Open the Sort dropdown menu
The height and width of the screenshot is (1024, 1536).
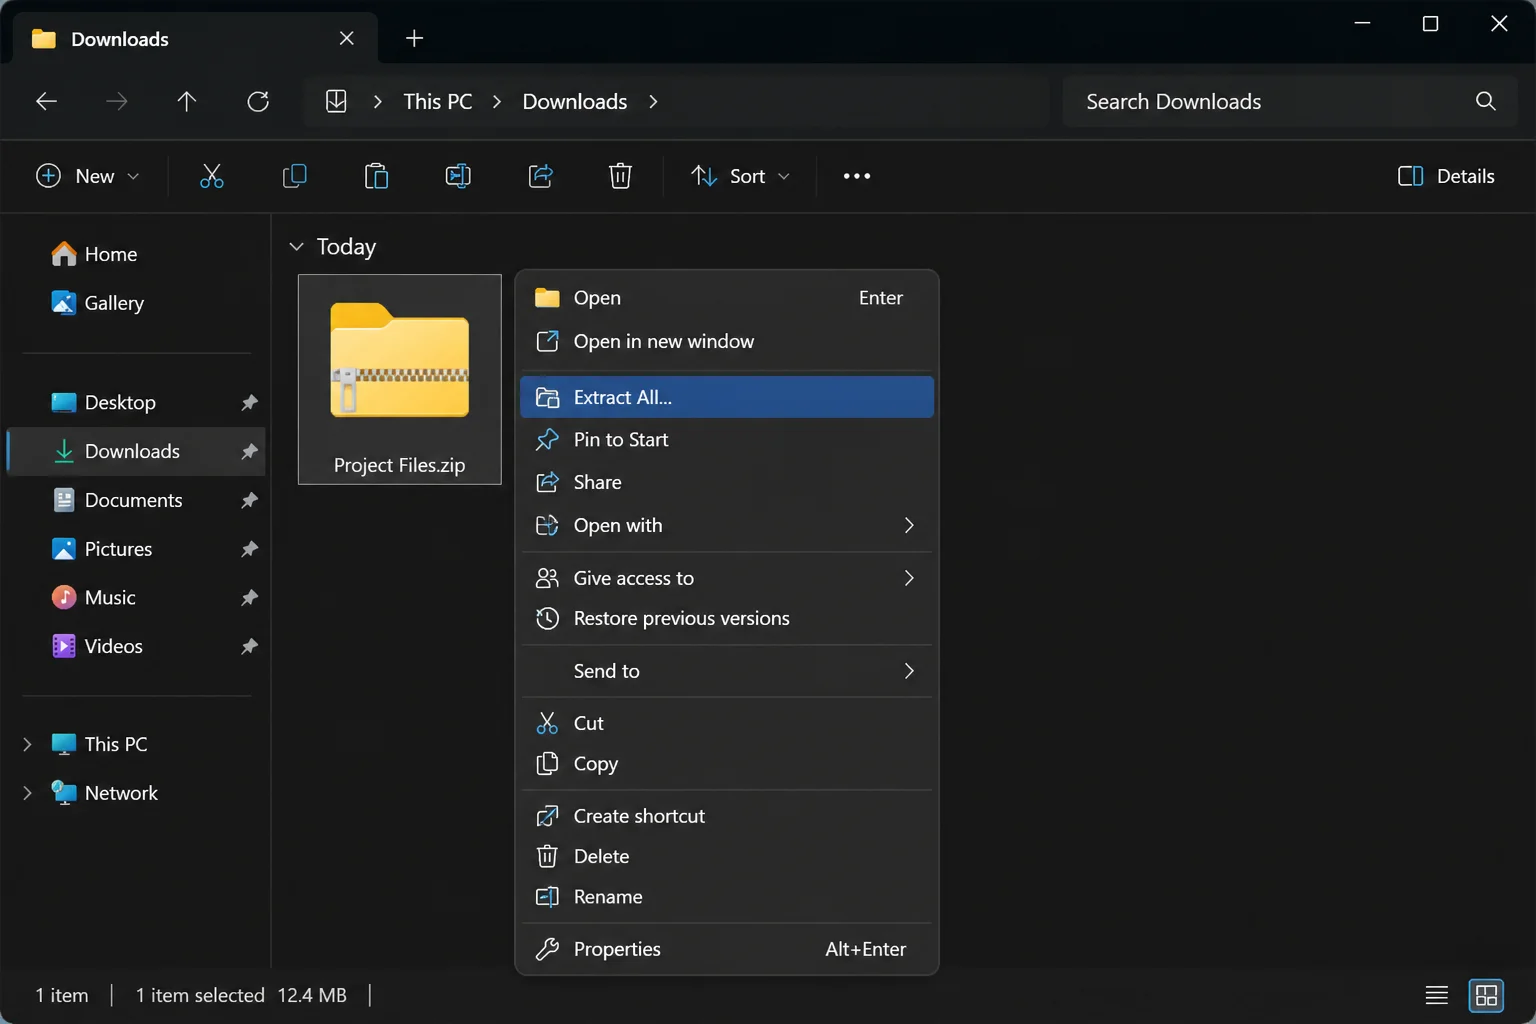click(x=741, y=176)
